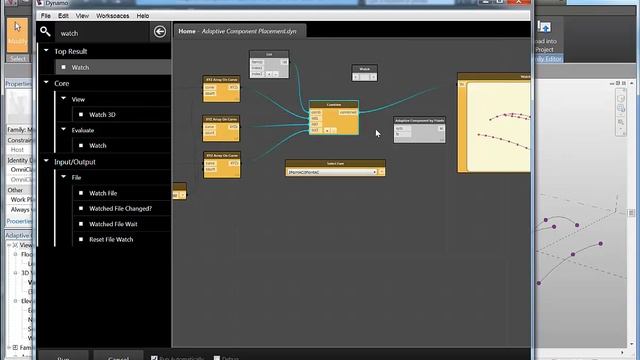Click the remove-input minus button on Combine node
640x360 pixels.
click(x=333, y=130)
